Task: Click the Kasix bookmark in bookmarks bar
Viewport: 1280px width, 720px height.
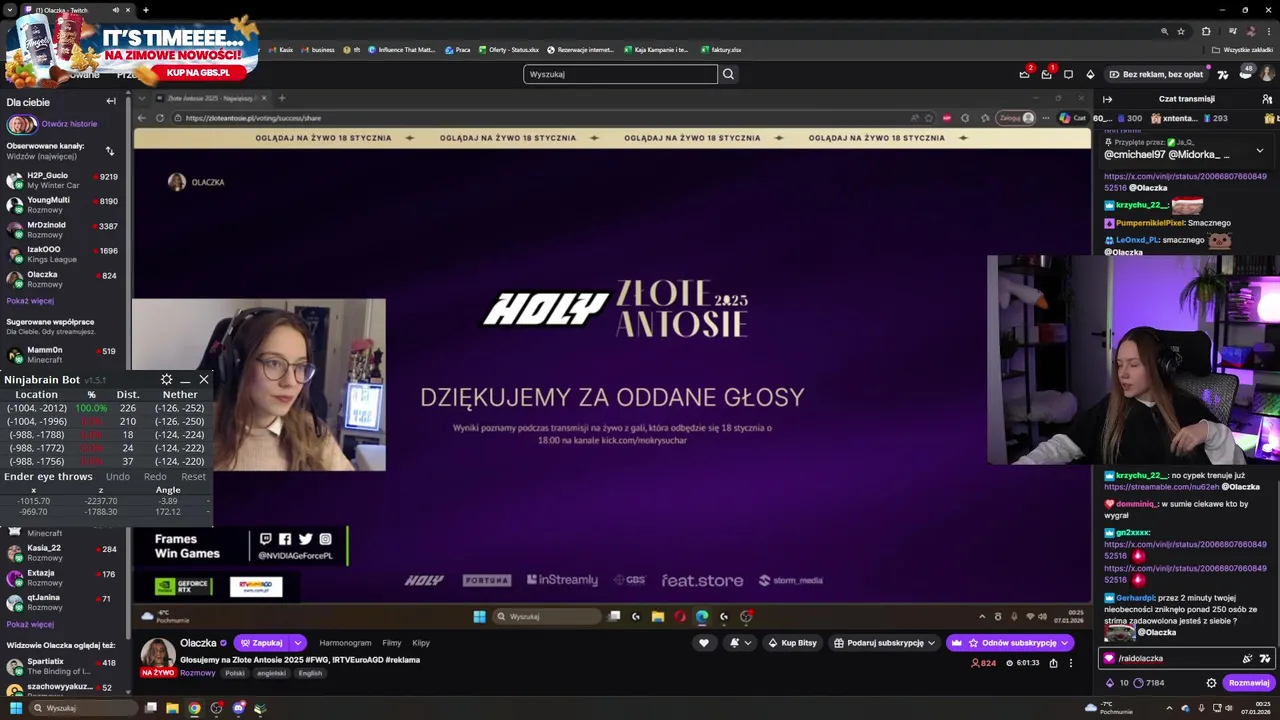Action: pos(281,50)
